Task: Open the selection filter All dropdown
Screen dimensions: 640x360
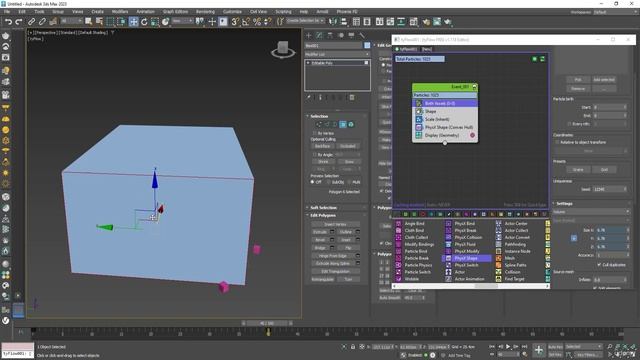Action: coord(71,21)
